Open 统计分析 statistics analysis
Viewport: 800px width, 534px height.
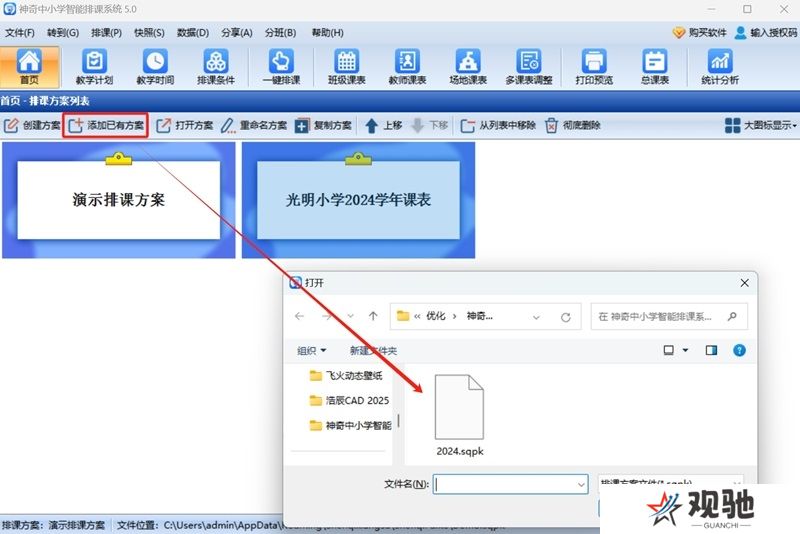tap(720, 67)
